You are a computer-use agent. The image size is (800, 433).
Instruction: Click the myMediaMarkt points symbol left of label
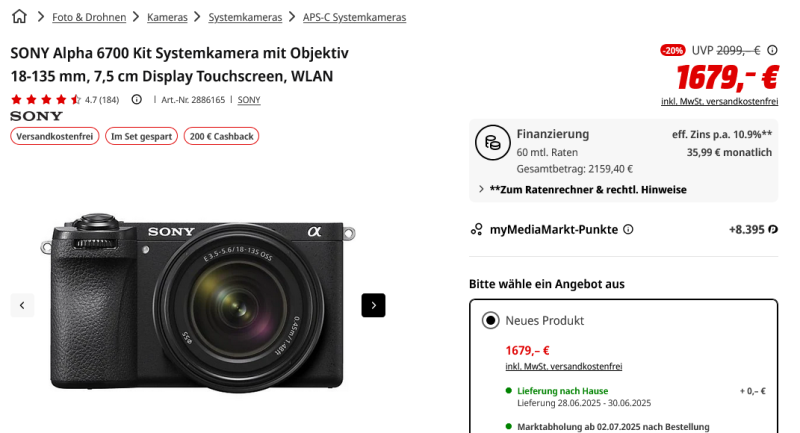tap(477, 229)
